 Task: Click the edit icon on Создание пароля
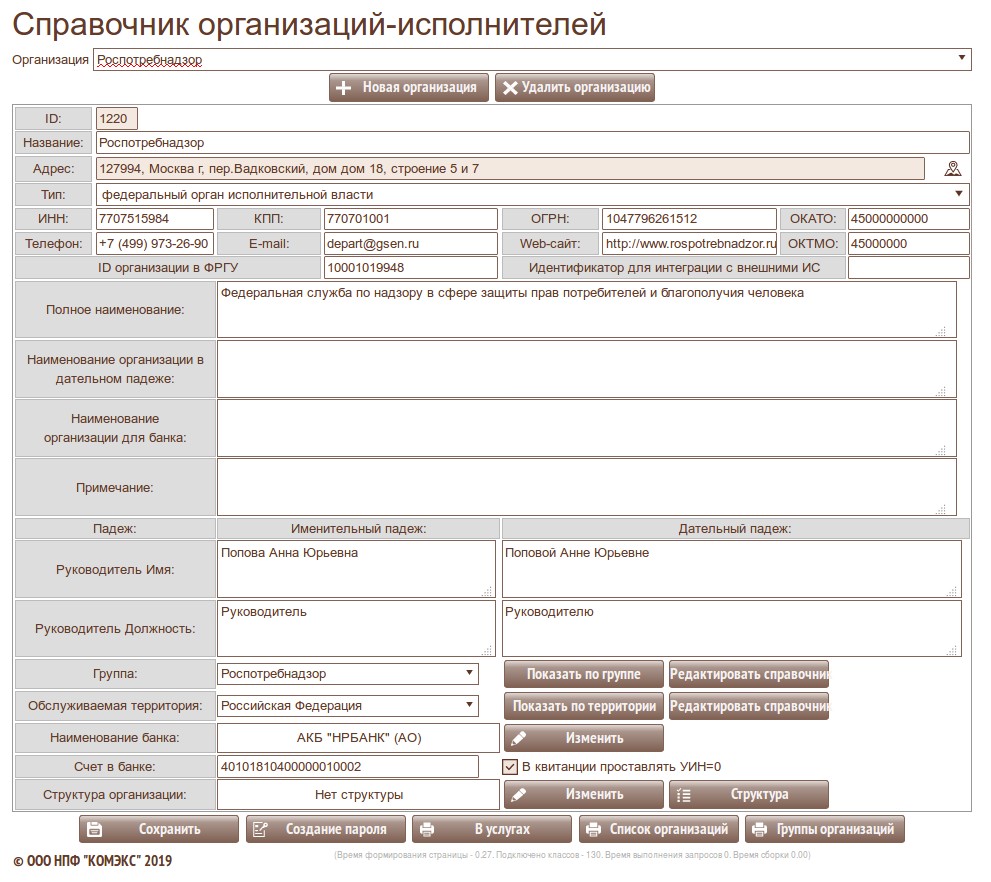click(x=261, y=829)
